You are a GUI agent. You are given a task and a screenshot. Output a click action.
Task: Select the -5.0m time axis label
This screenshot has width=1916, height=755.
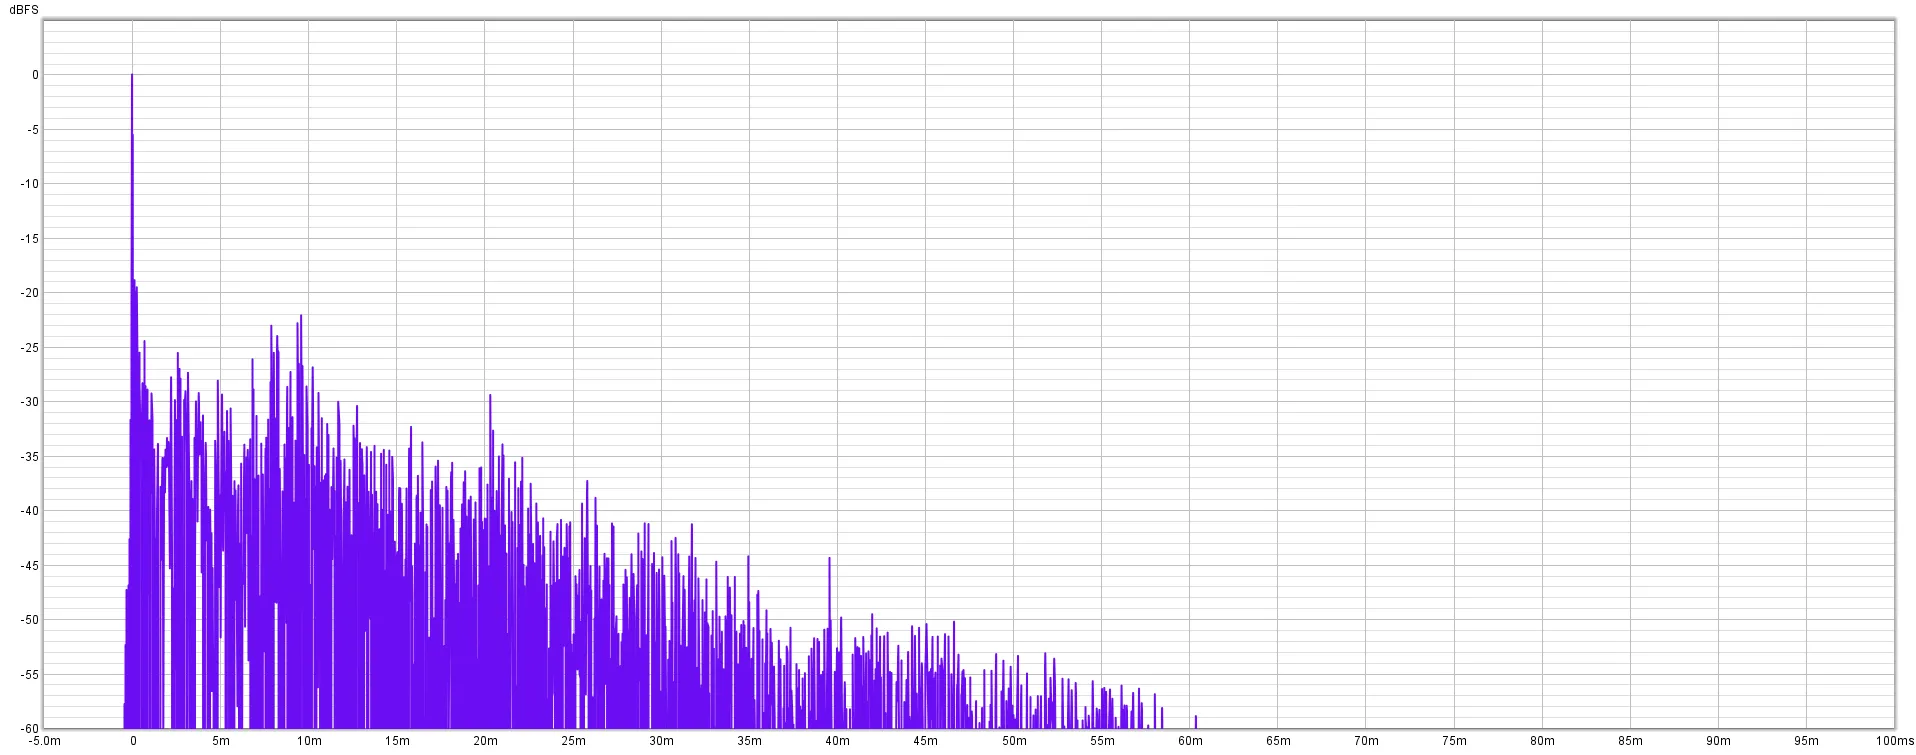coord(45,741)
